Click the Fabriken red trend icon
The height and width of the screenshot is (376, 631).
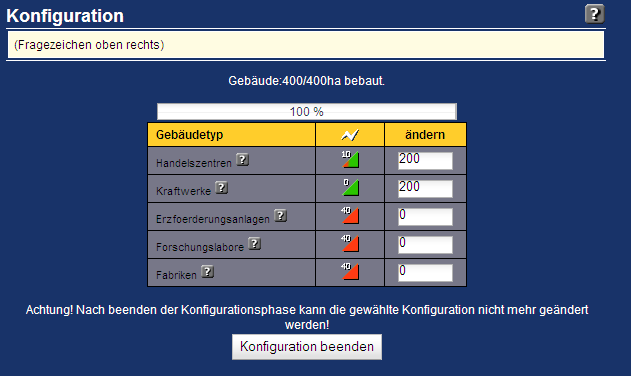pyautogui.click(x=350, y=271)
